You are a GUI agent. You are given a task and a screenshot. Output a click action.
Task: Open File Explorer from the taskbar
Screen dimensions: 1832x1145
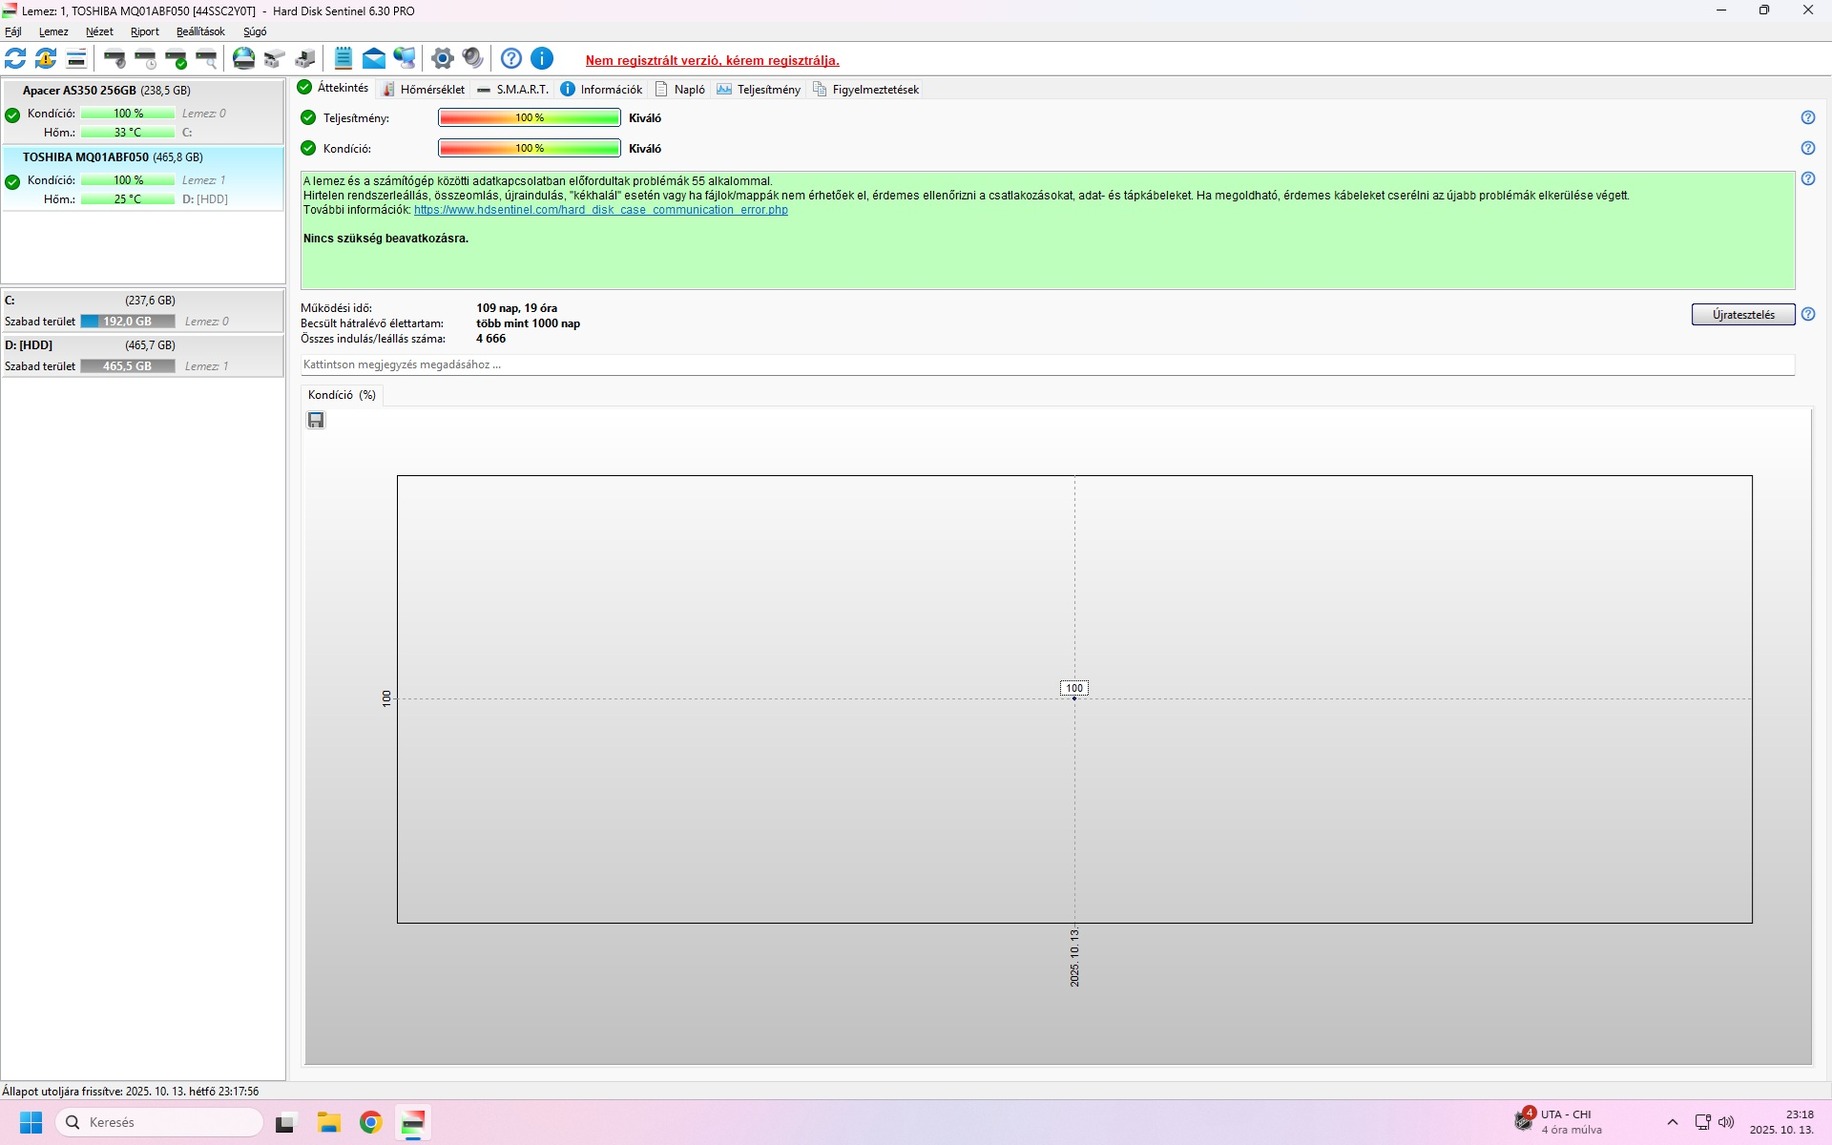pyautogui.click(x=329, y=1122)
